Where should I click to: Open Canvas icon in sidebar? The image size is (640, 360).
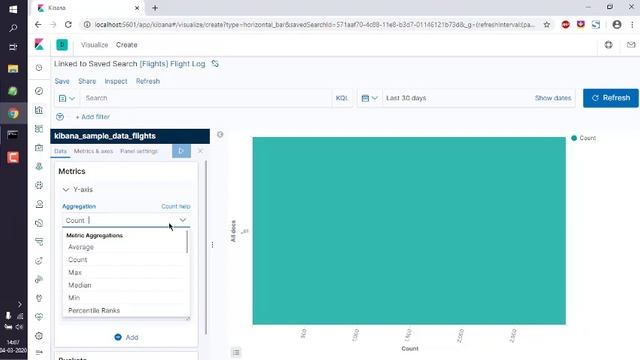click(x=39, y=147)
